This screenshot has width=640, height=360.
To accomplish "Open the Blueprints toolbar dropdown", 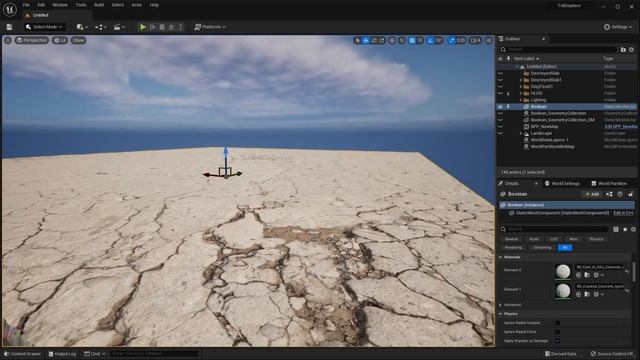I will click(100, 27).
